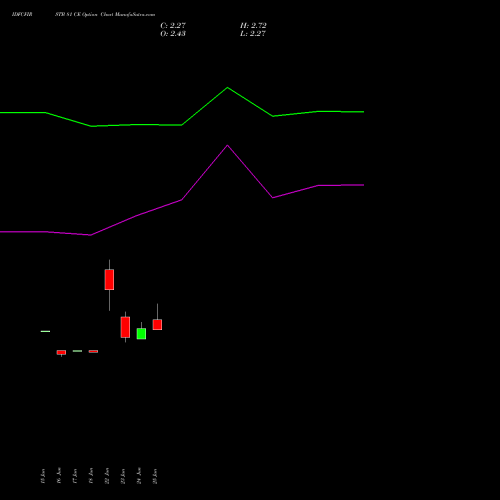Click the low value L: 2.27
Viewport: 500px width, 500px height.
pyautogui.click(x=253, y=33)
